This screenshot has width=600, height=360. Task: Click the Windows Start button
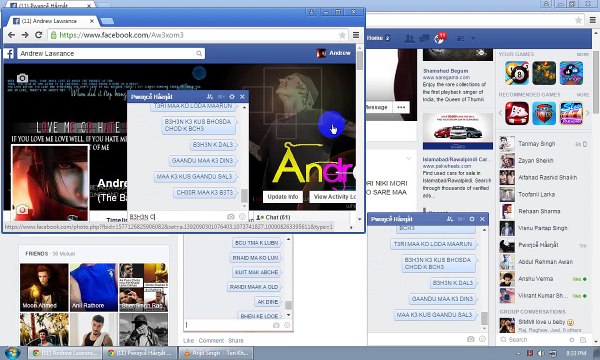(x=12, y=352)
